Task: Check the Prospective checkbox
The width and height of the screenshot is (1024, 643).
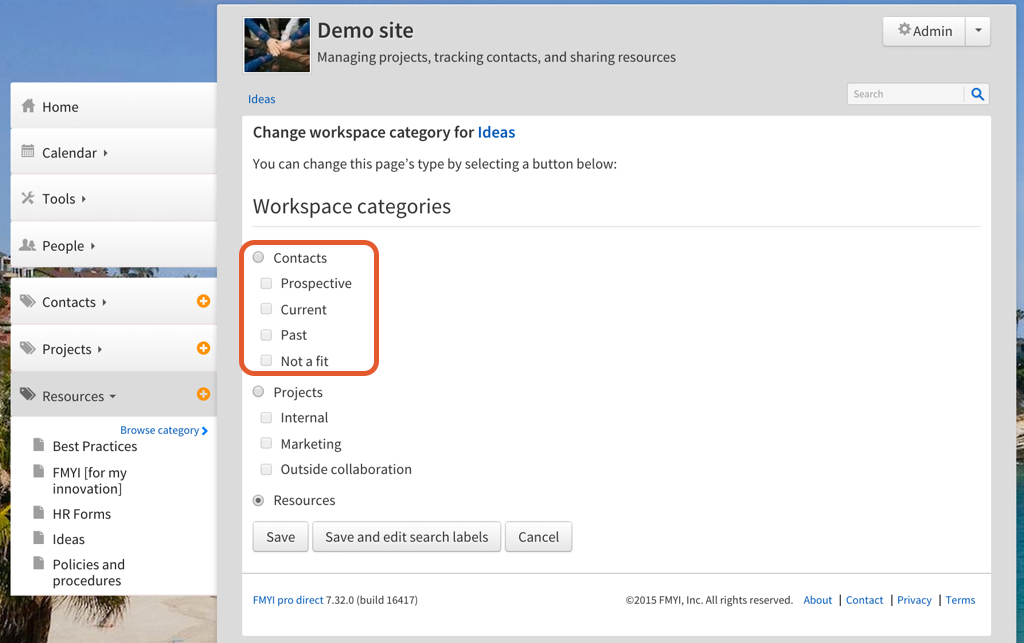Action: (x=266, y=283)
